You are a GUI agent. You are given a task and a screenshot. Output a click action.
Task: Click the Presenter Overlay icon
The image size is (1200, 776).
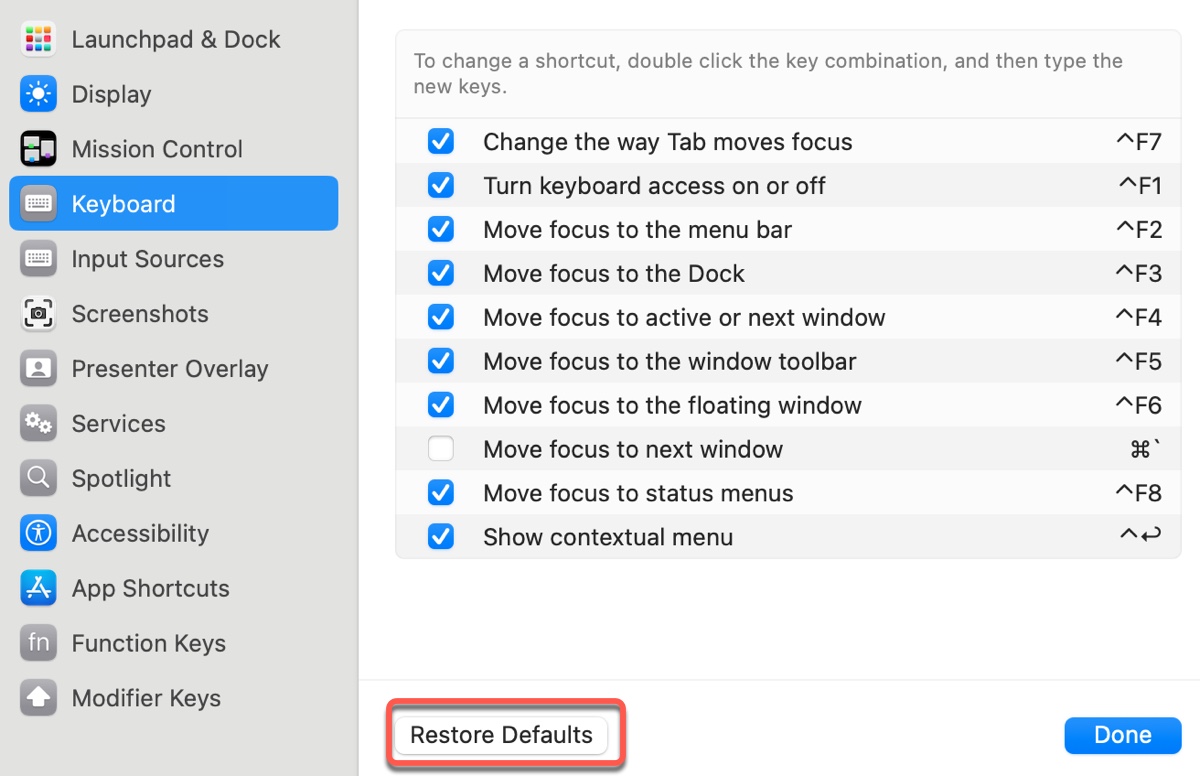38,369
